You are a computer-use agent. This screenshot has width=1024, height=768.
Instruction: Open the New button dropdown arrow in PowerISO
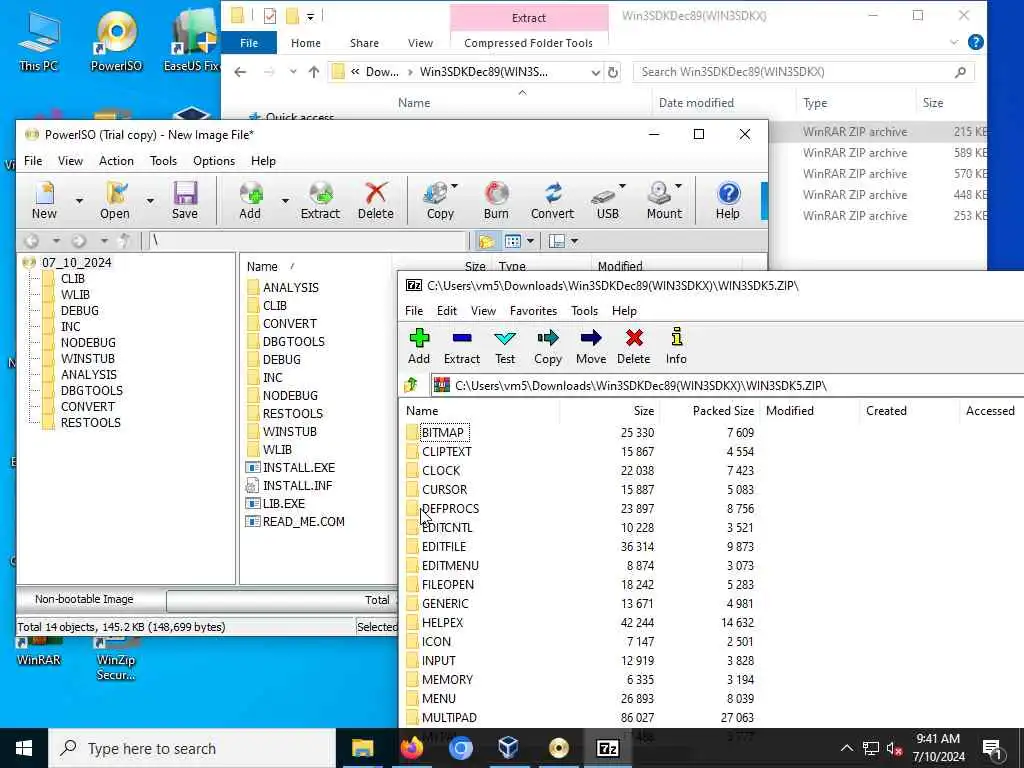pyautogui.click(x=79, y=200)
